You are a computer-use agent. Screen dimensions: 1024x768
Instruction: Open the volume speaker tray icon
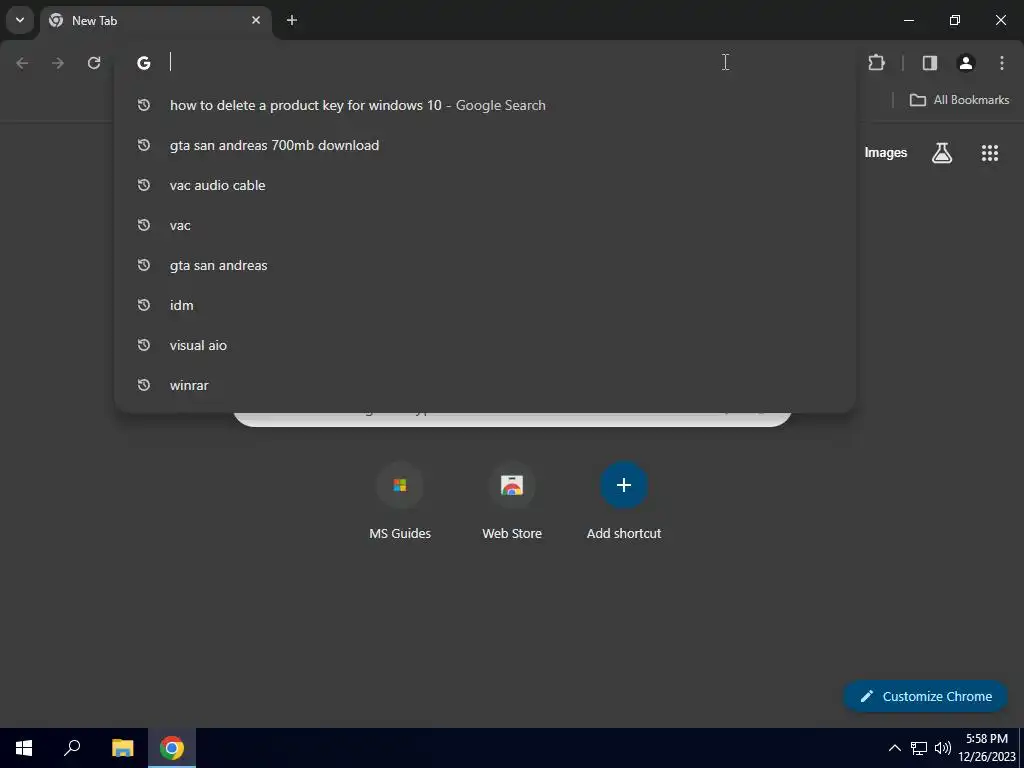[942, 748]
